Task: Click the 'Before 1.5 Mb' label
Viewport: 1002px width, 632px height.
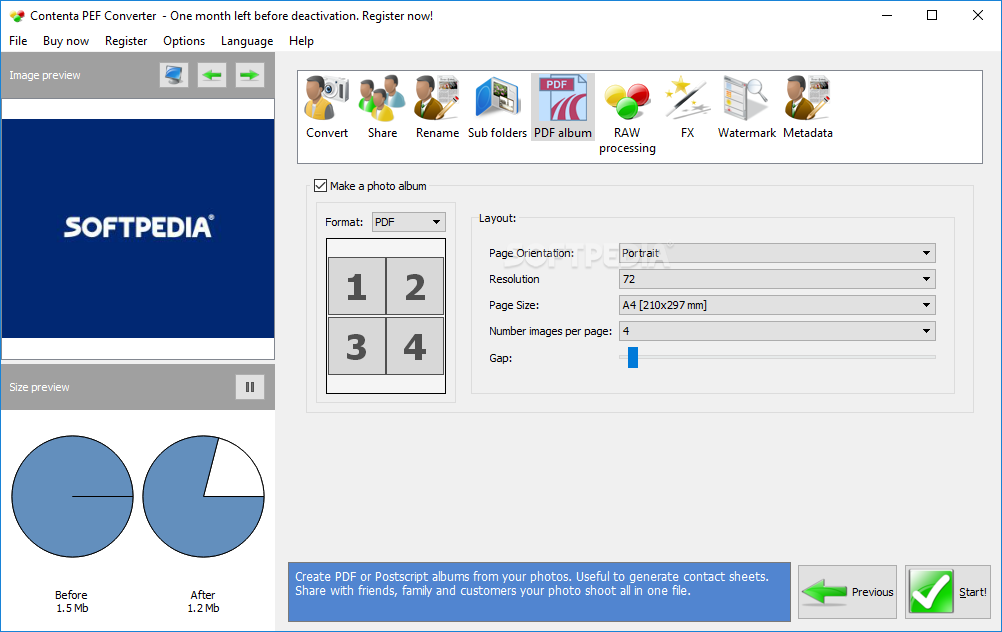Action: tap(72, 601)
